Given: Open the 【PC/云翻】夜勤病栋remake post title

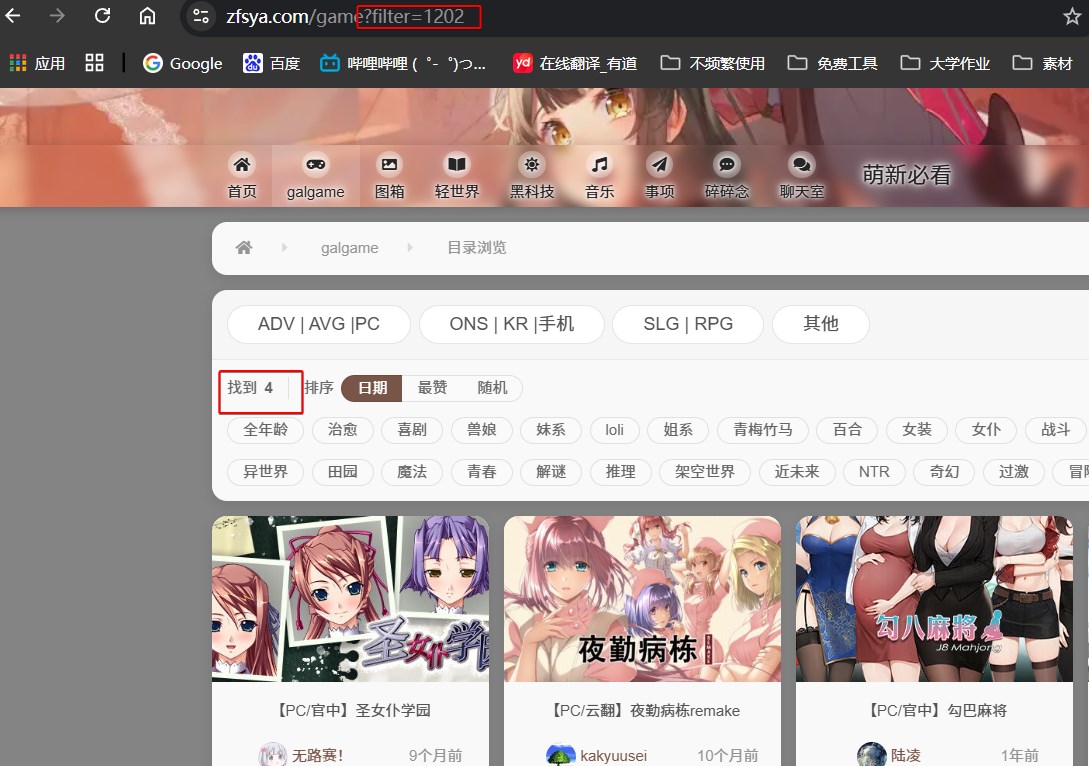Looking at the screenshot, I should pos(644,710).
